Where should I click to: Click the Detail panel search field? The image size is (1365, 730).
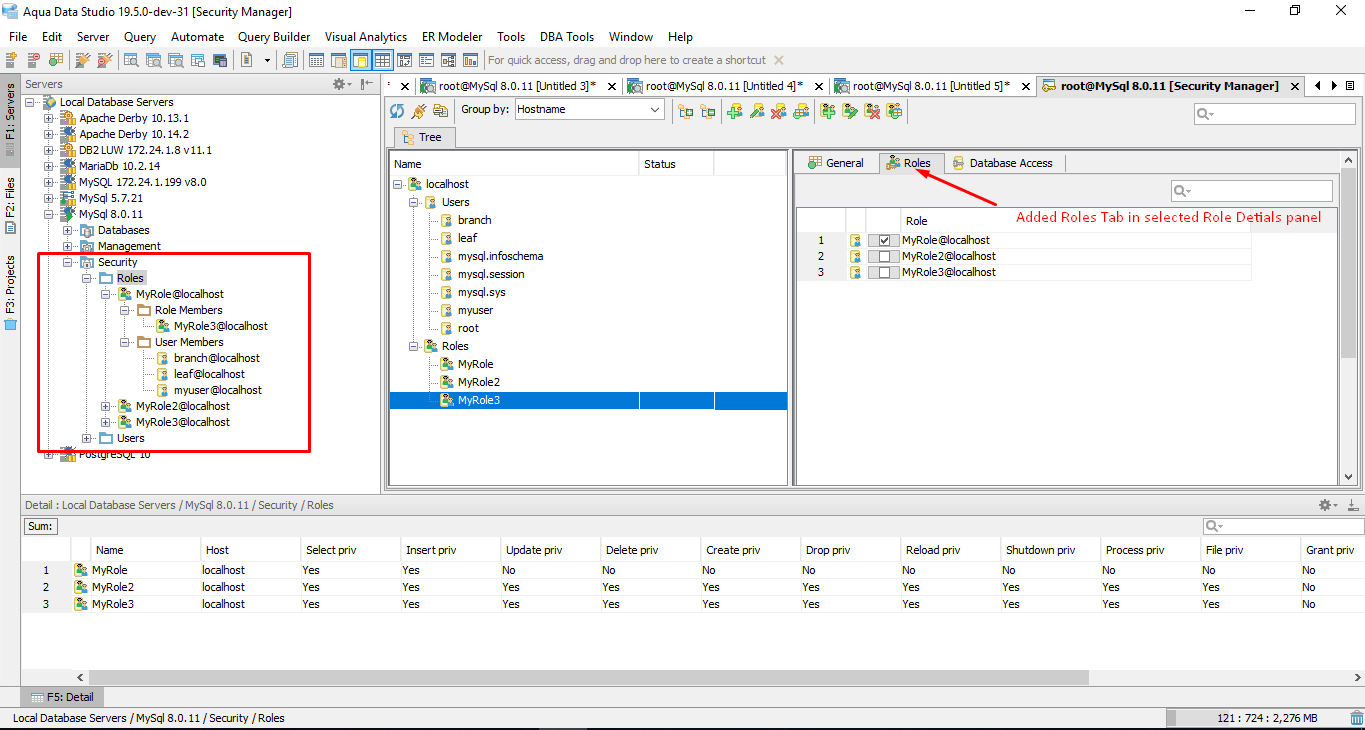pos(1282,526)
